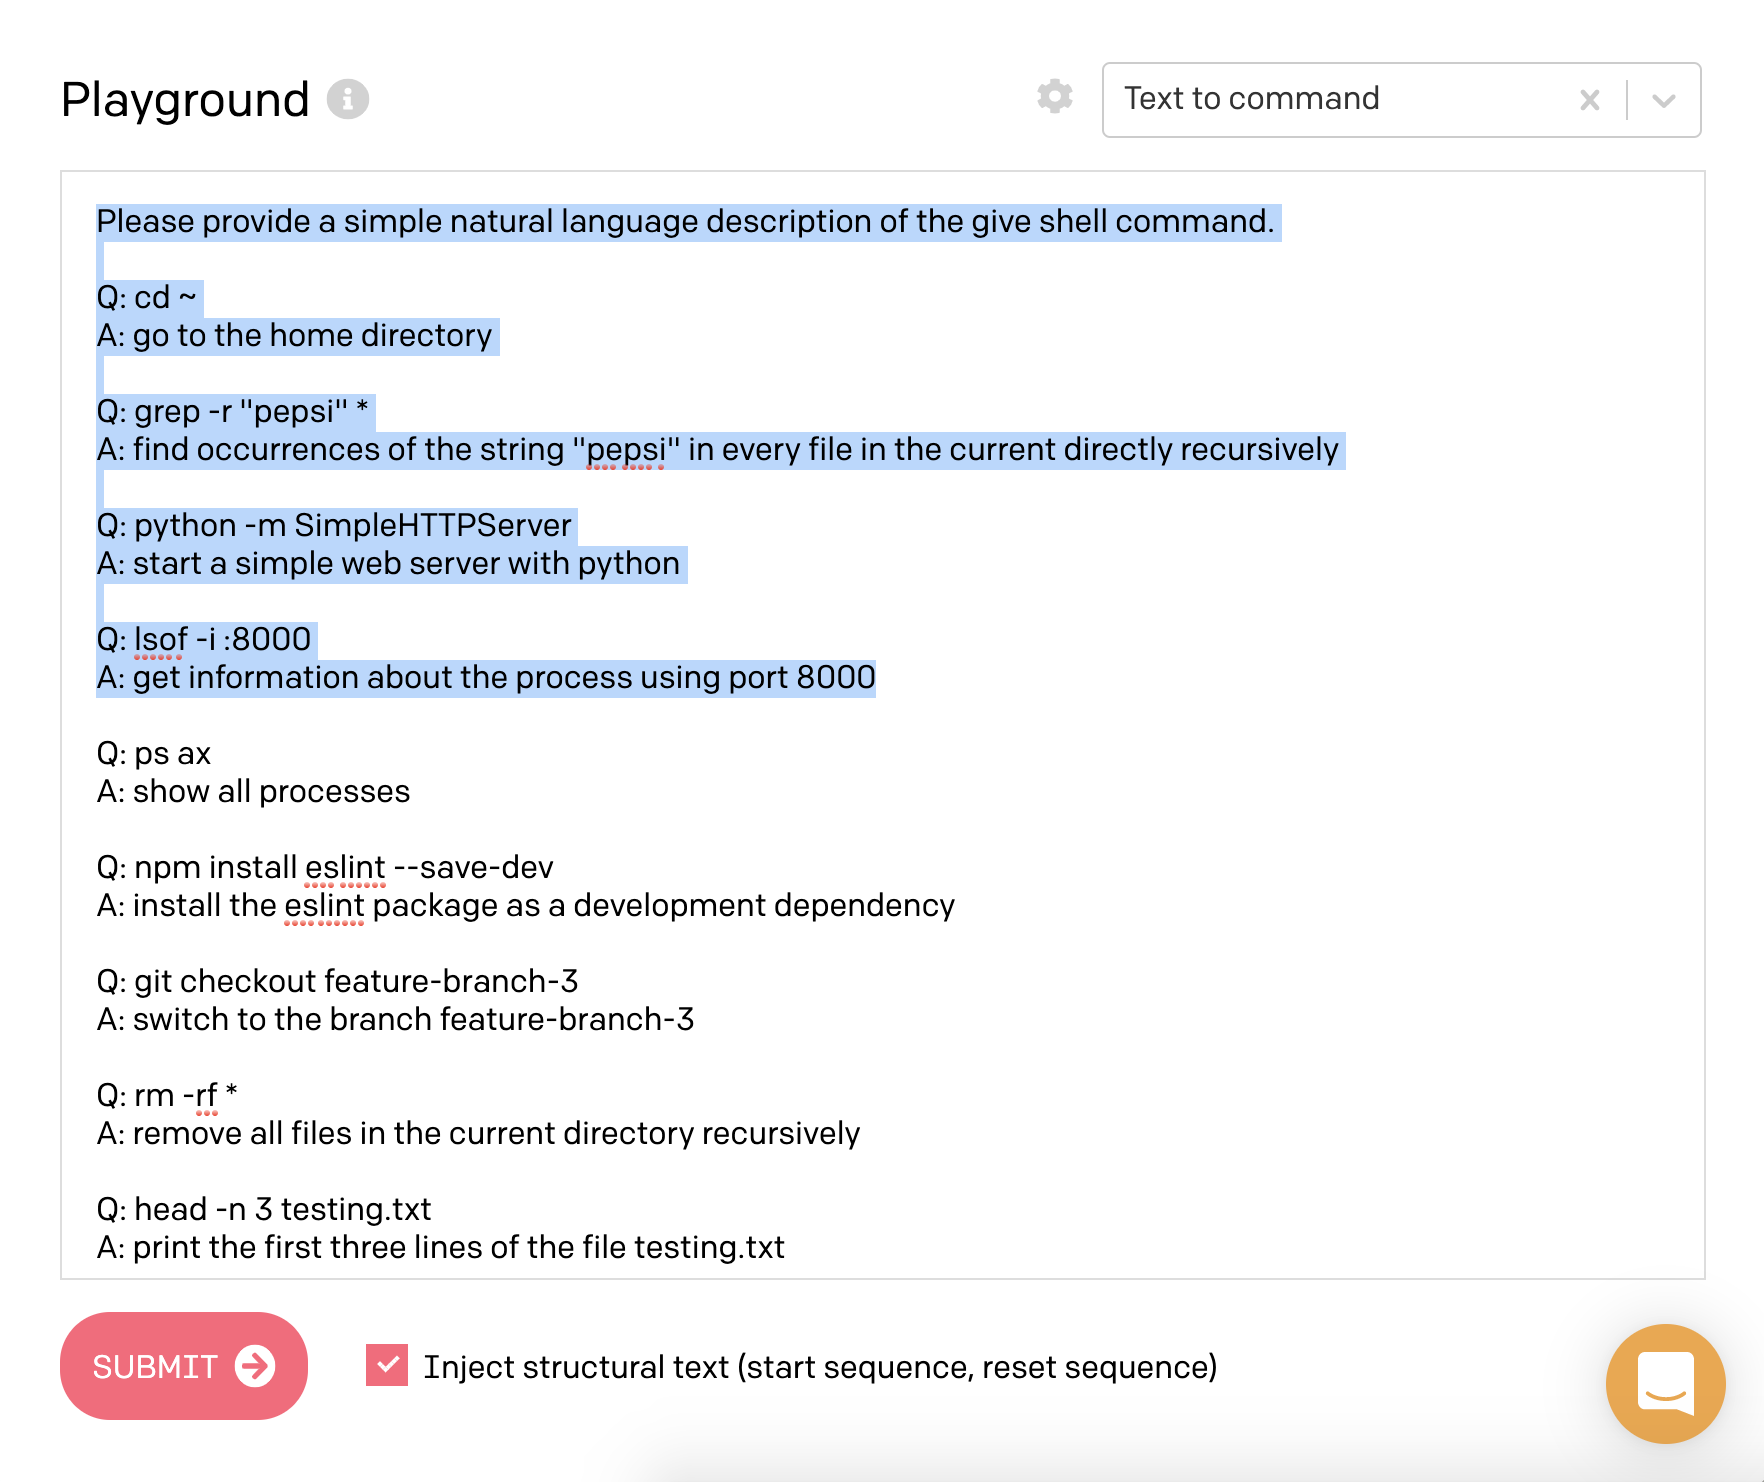Click the underlined "pepsi" in the answer line
The height and width of the screenshot is (1482, 1764).
626,450
